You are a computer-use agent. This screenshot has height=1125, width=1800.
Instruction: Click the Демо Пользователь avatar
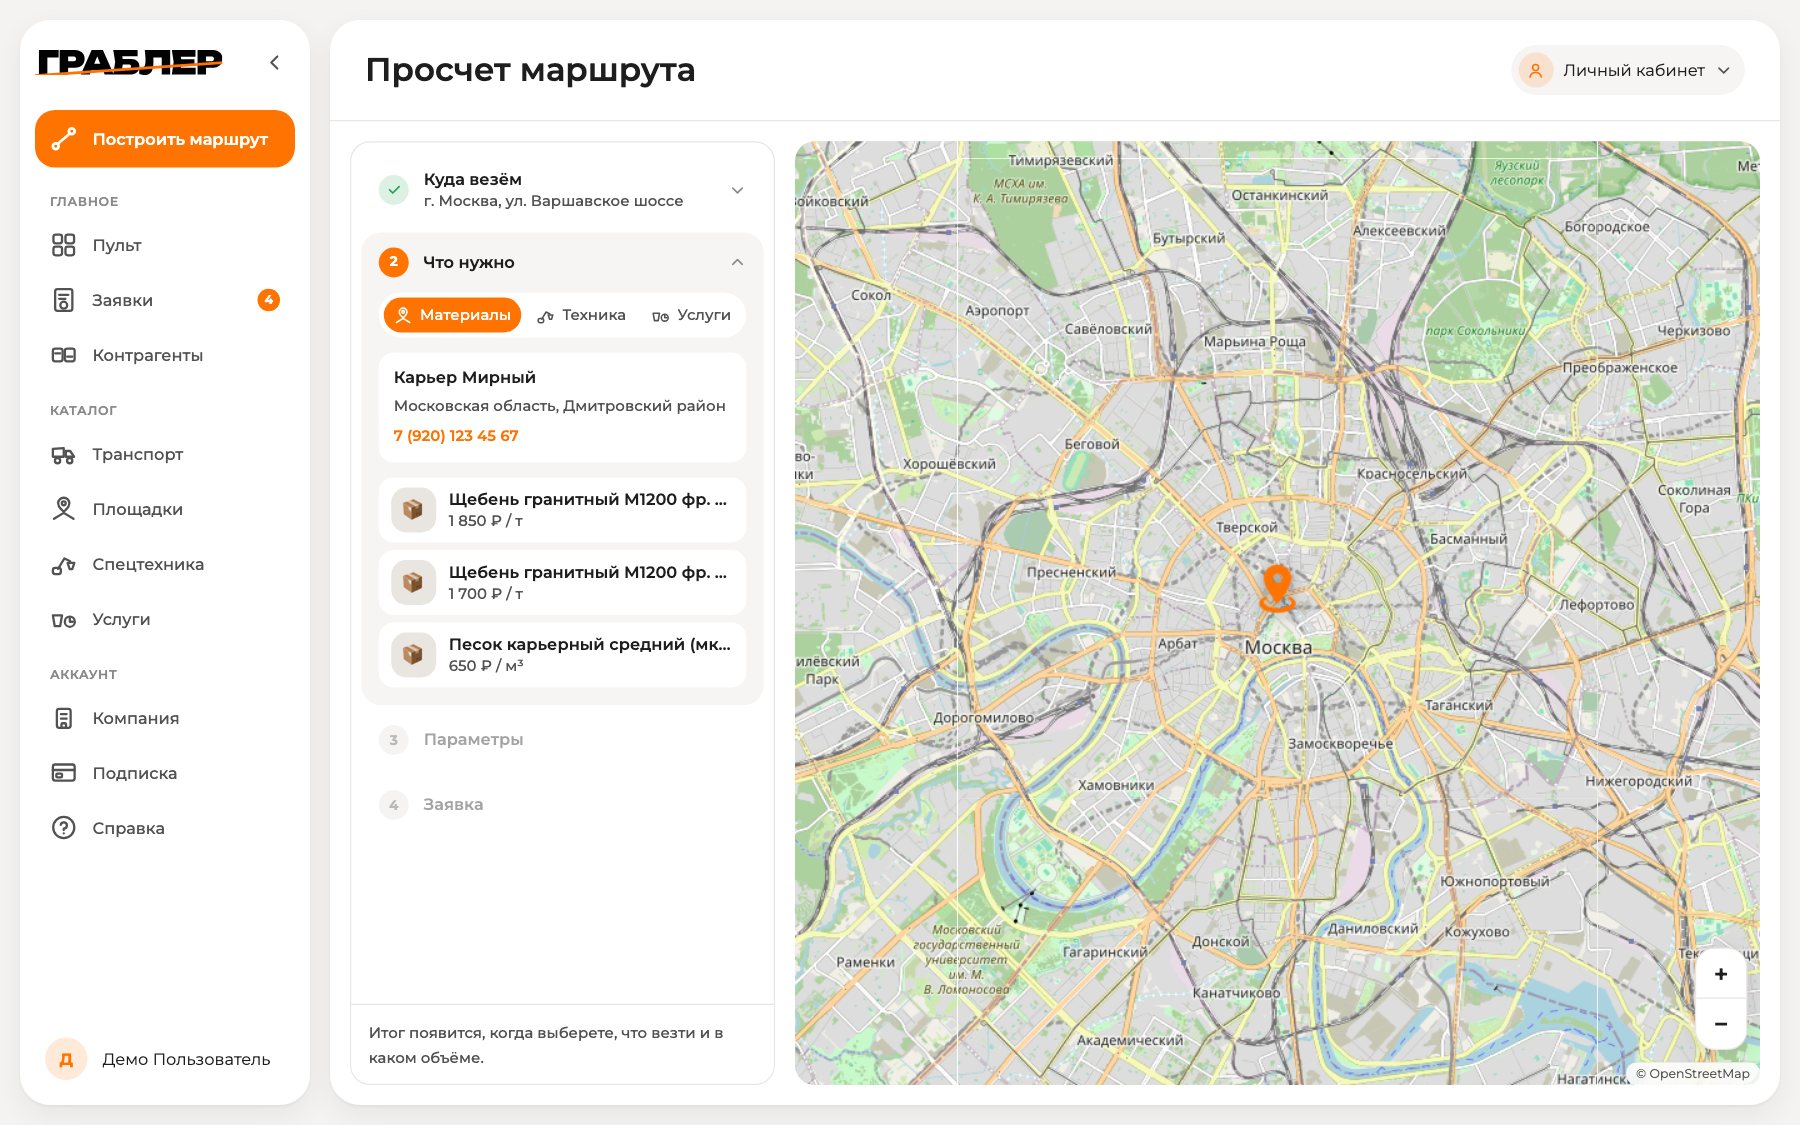click(x=66, y=1059)
